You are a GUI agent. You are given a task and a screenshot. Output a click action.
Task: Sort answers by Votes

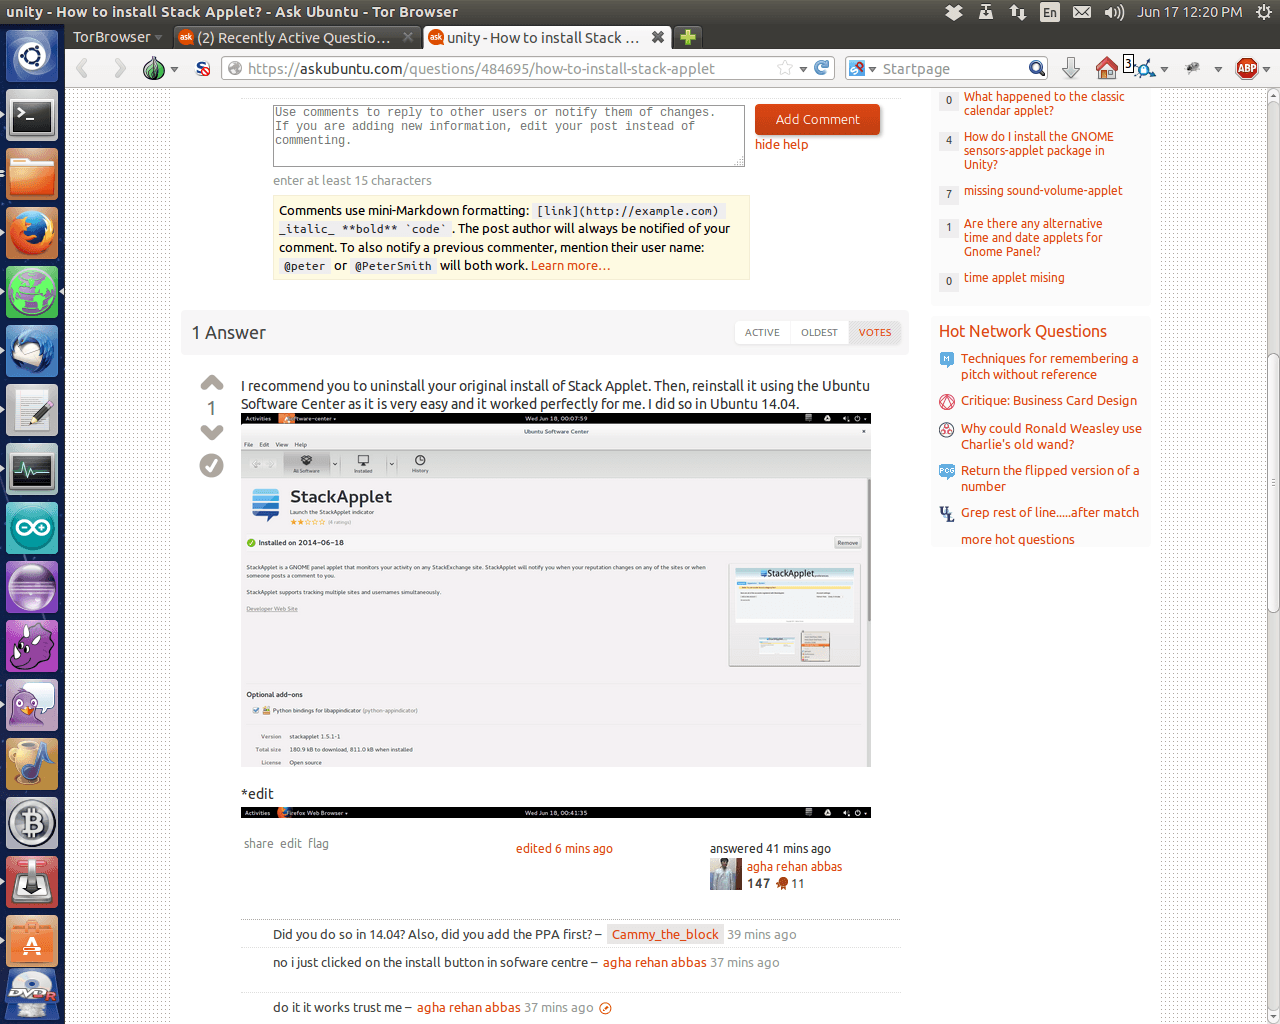coord(875,332)
